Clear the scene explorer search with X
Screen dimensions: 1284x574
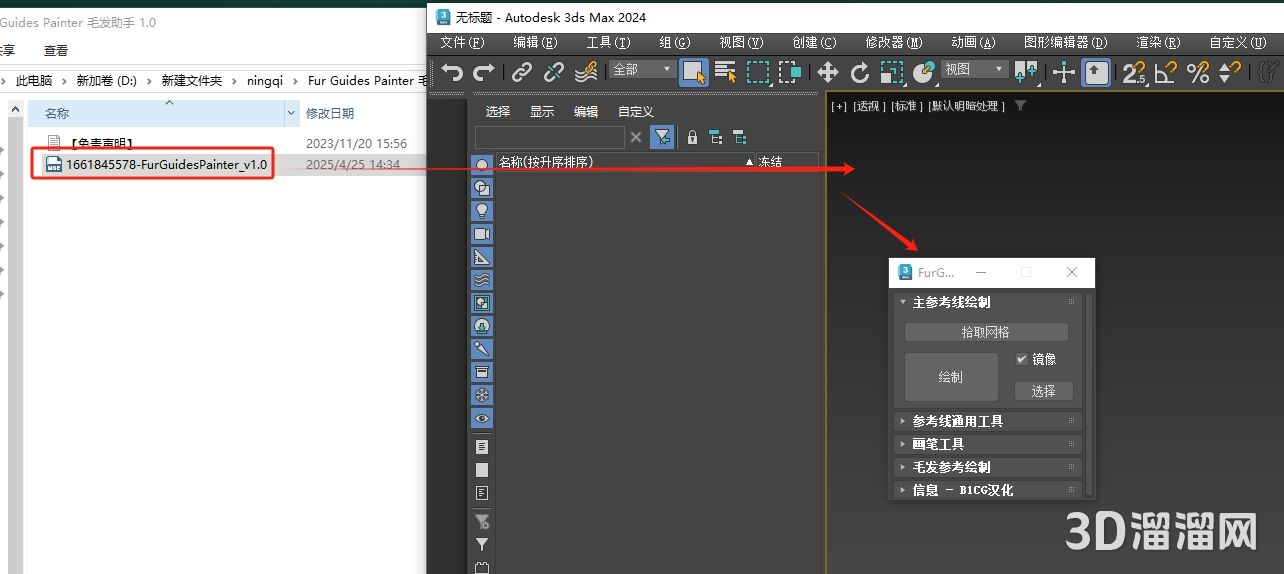click(x=636, y=138)
